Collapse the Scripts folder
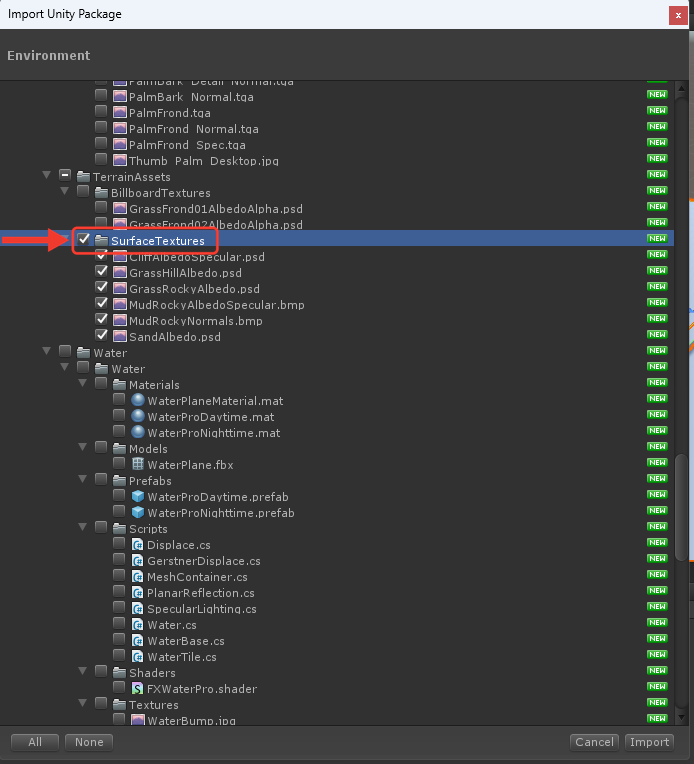 (83, 527)
